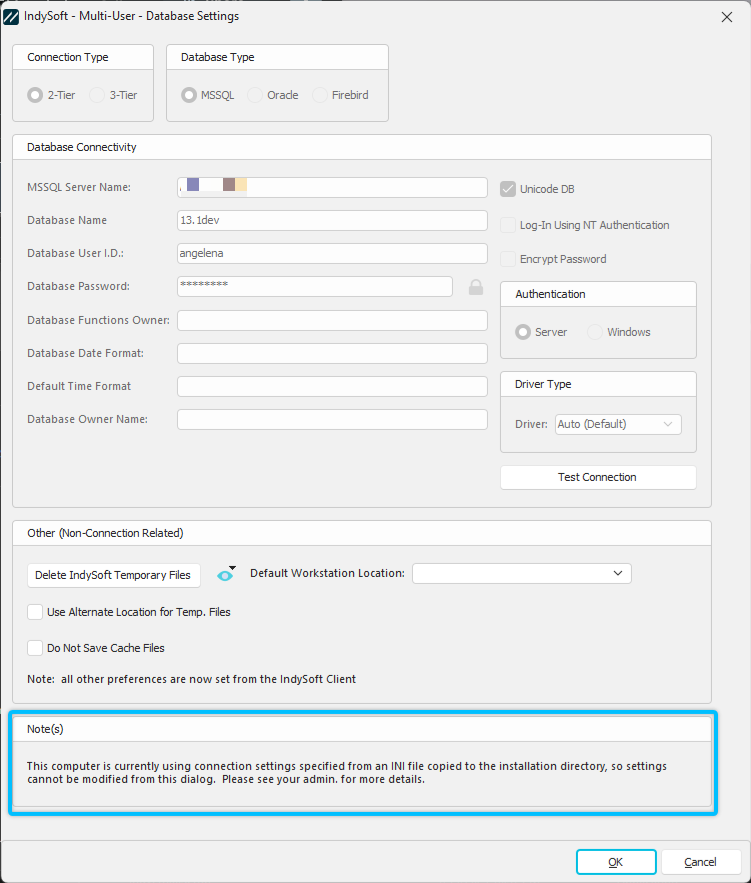Image resolution: width=751 pixels, height=883 pixels.
Task: Click into the Database Name field
Action: [x=331, y=220]
